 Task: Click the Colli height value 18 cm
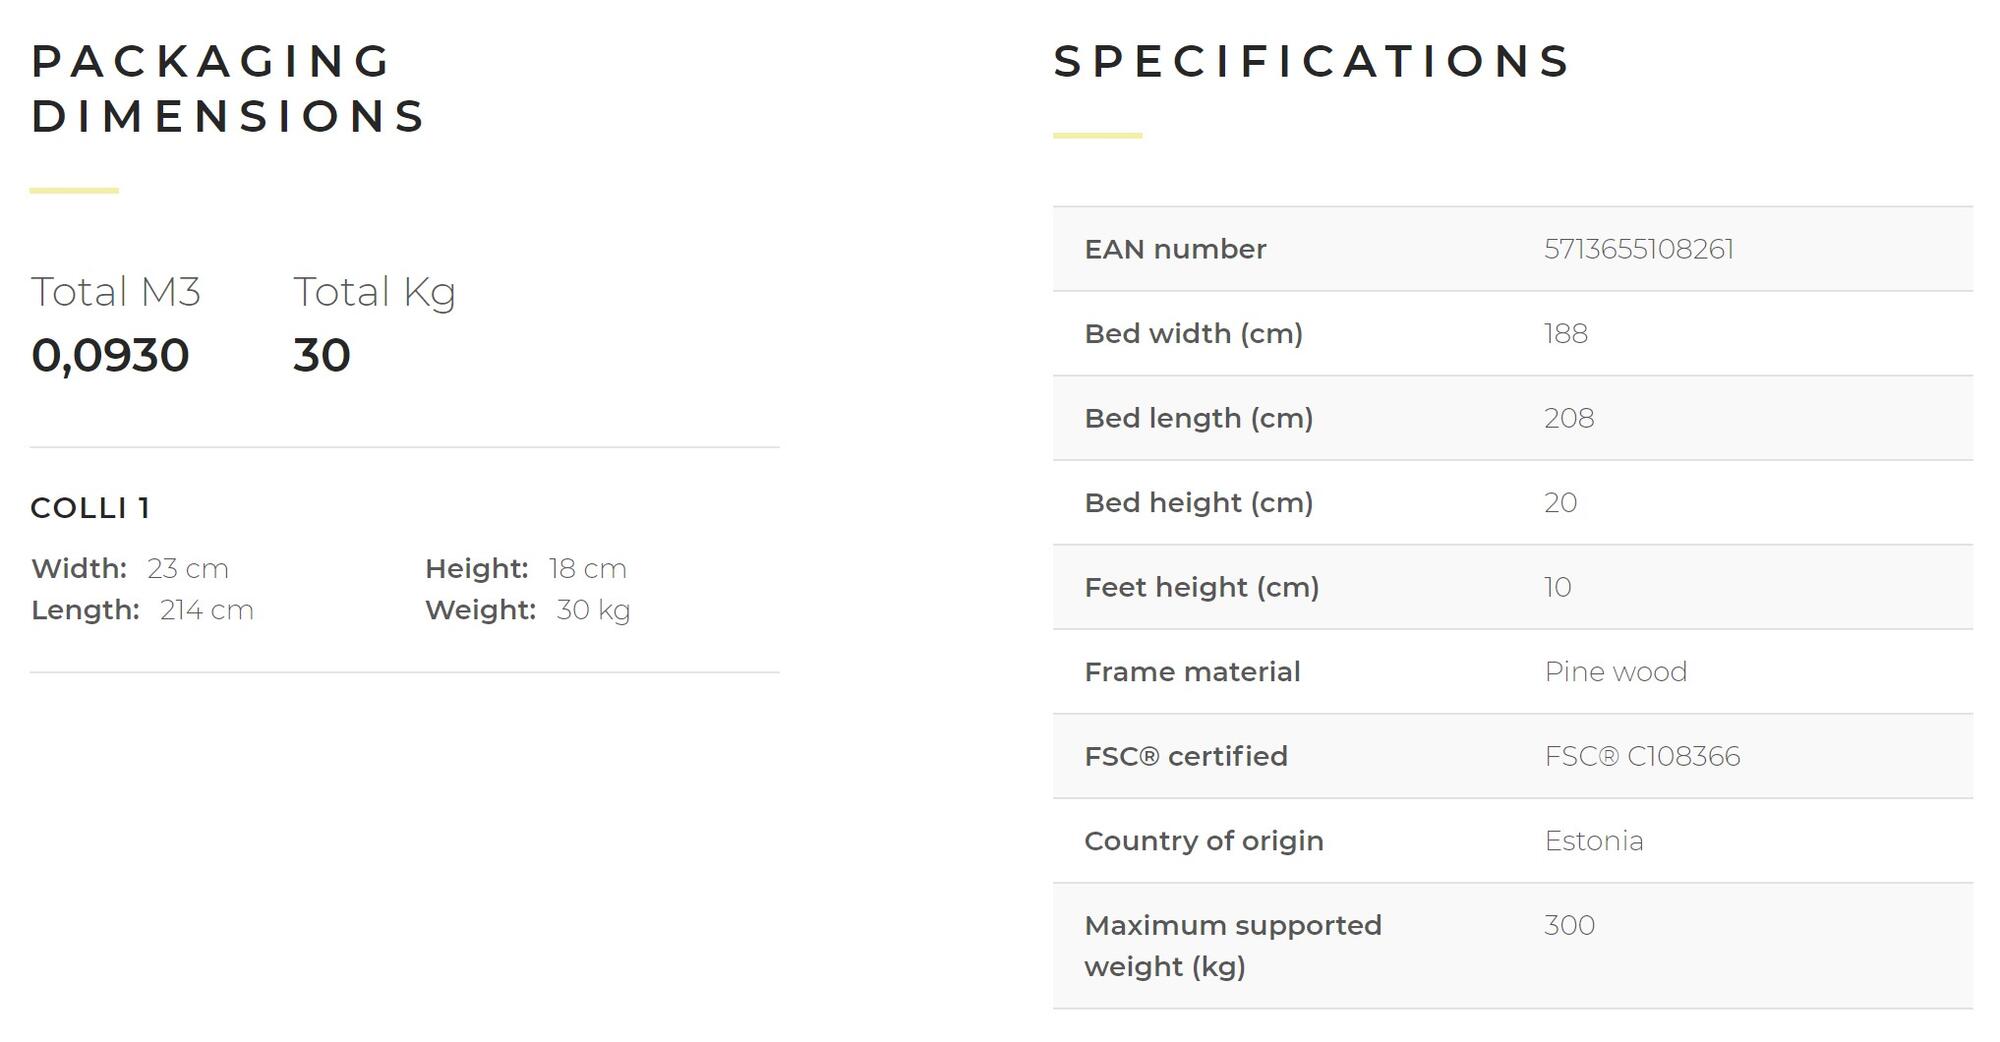point(587,569)
